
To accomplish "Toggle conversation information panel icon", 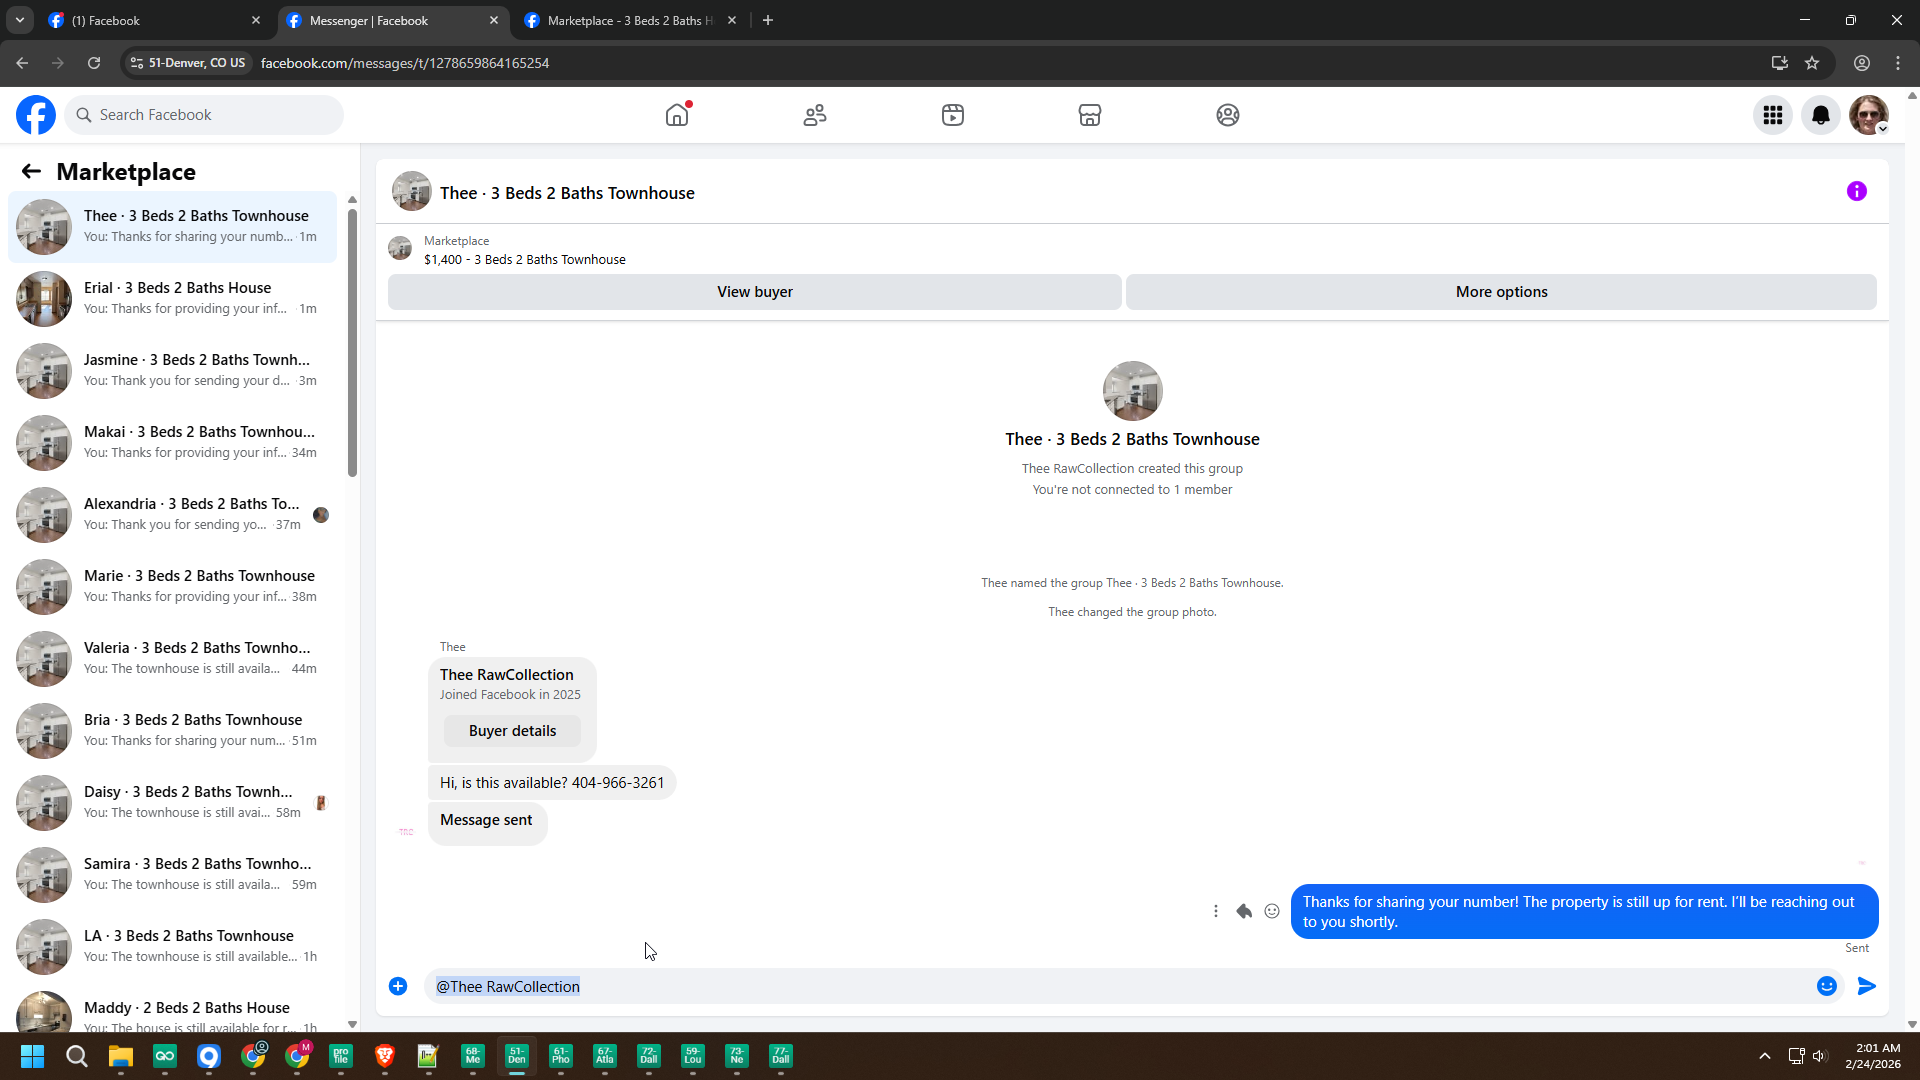I will [1857, 191].
